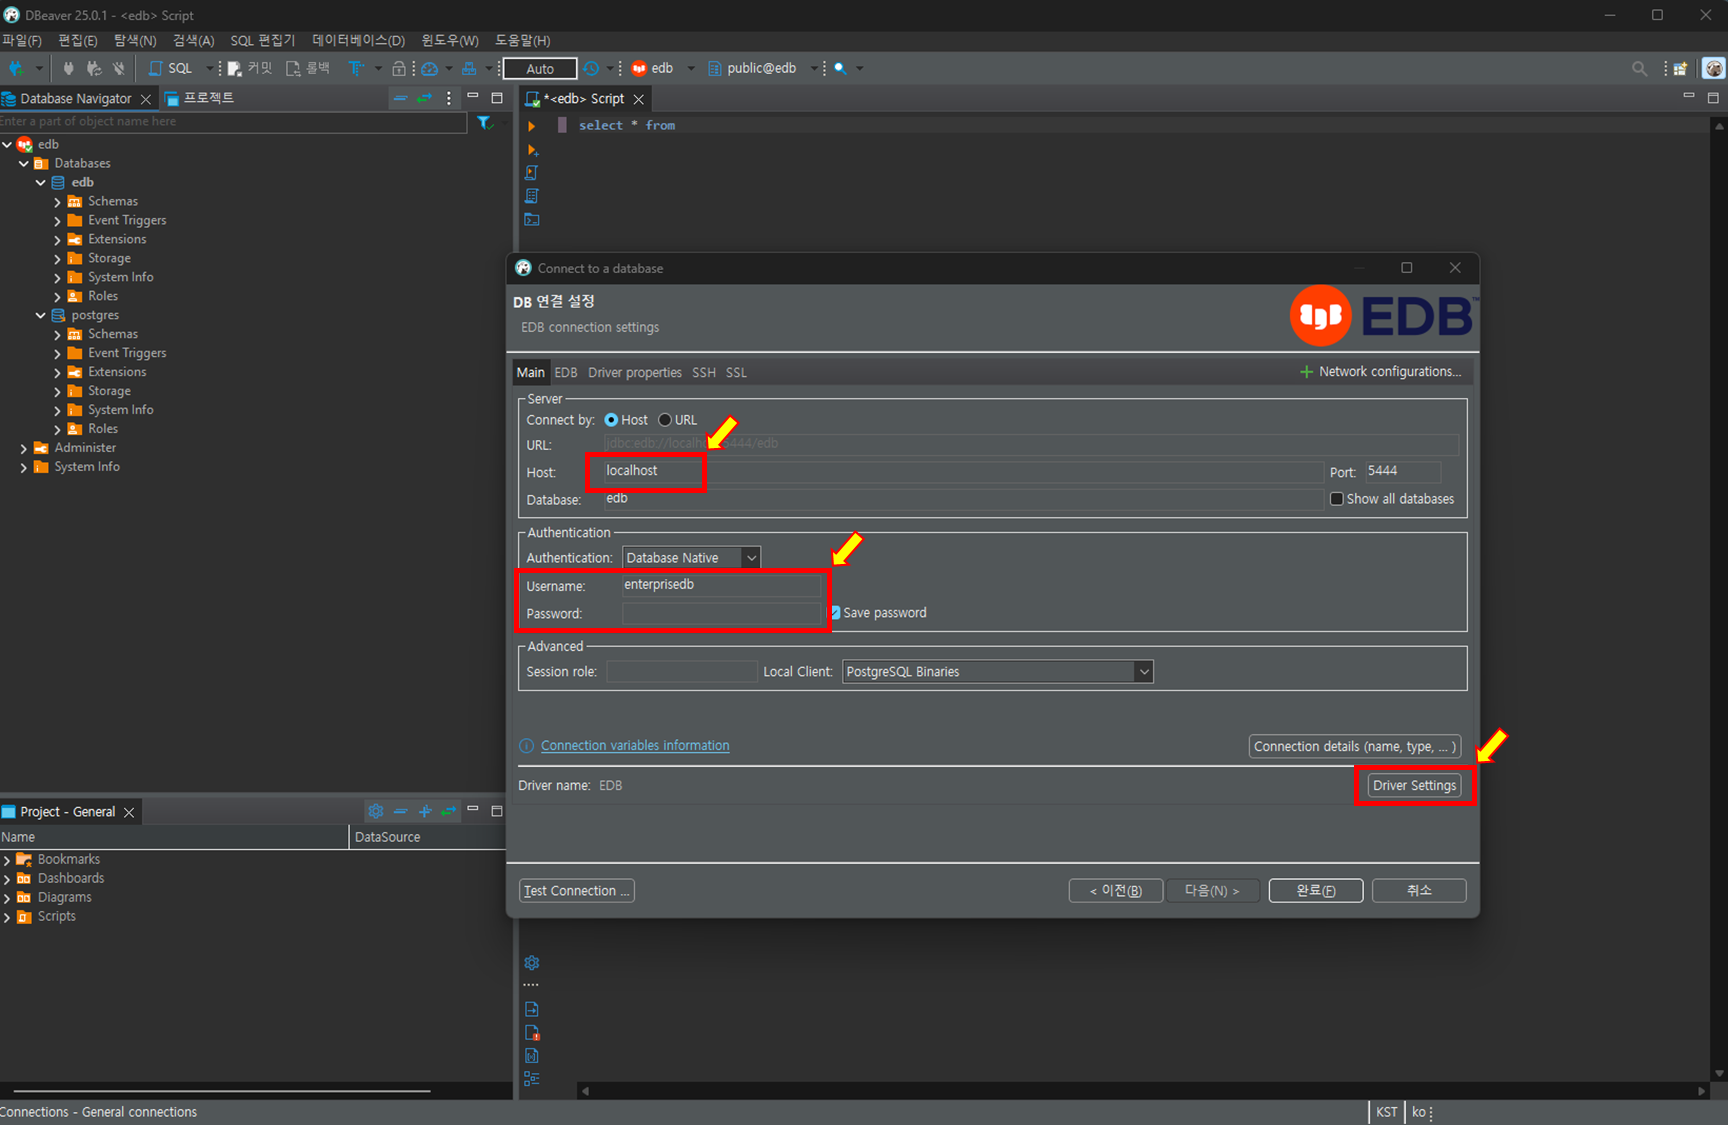Click the 취소 cancel button

(1419, 891)
